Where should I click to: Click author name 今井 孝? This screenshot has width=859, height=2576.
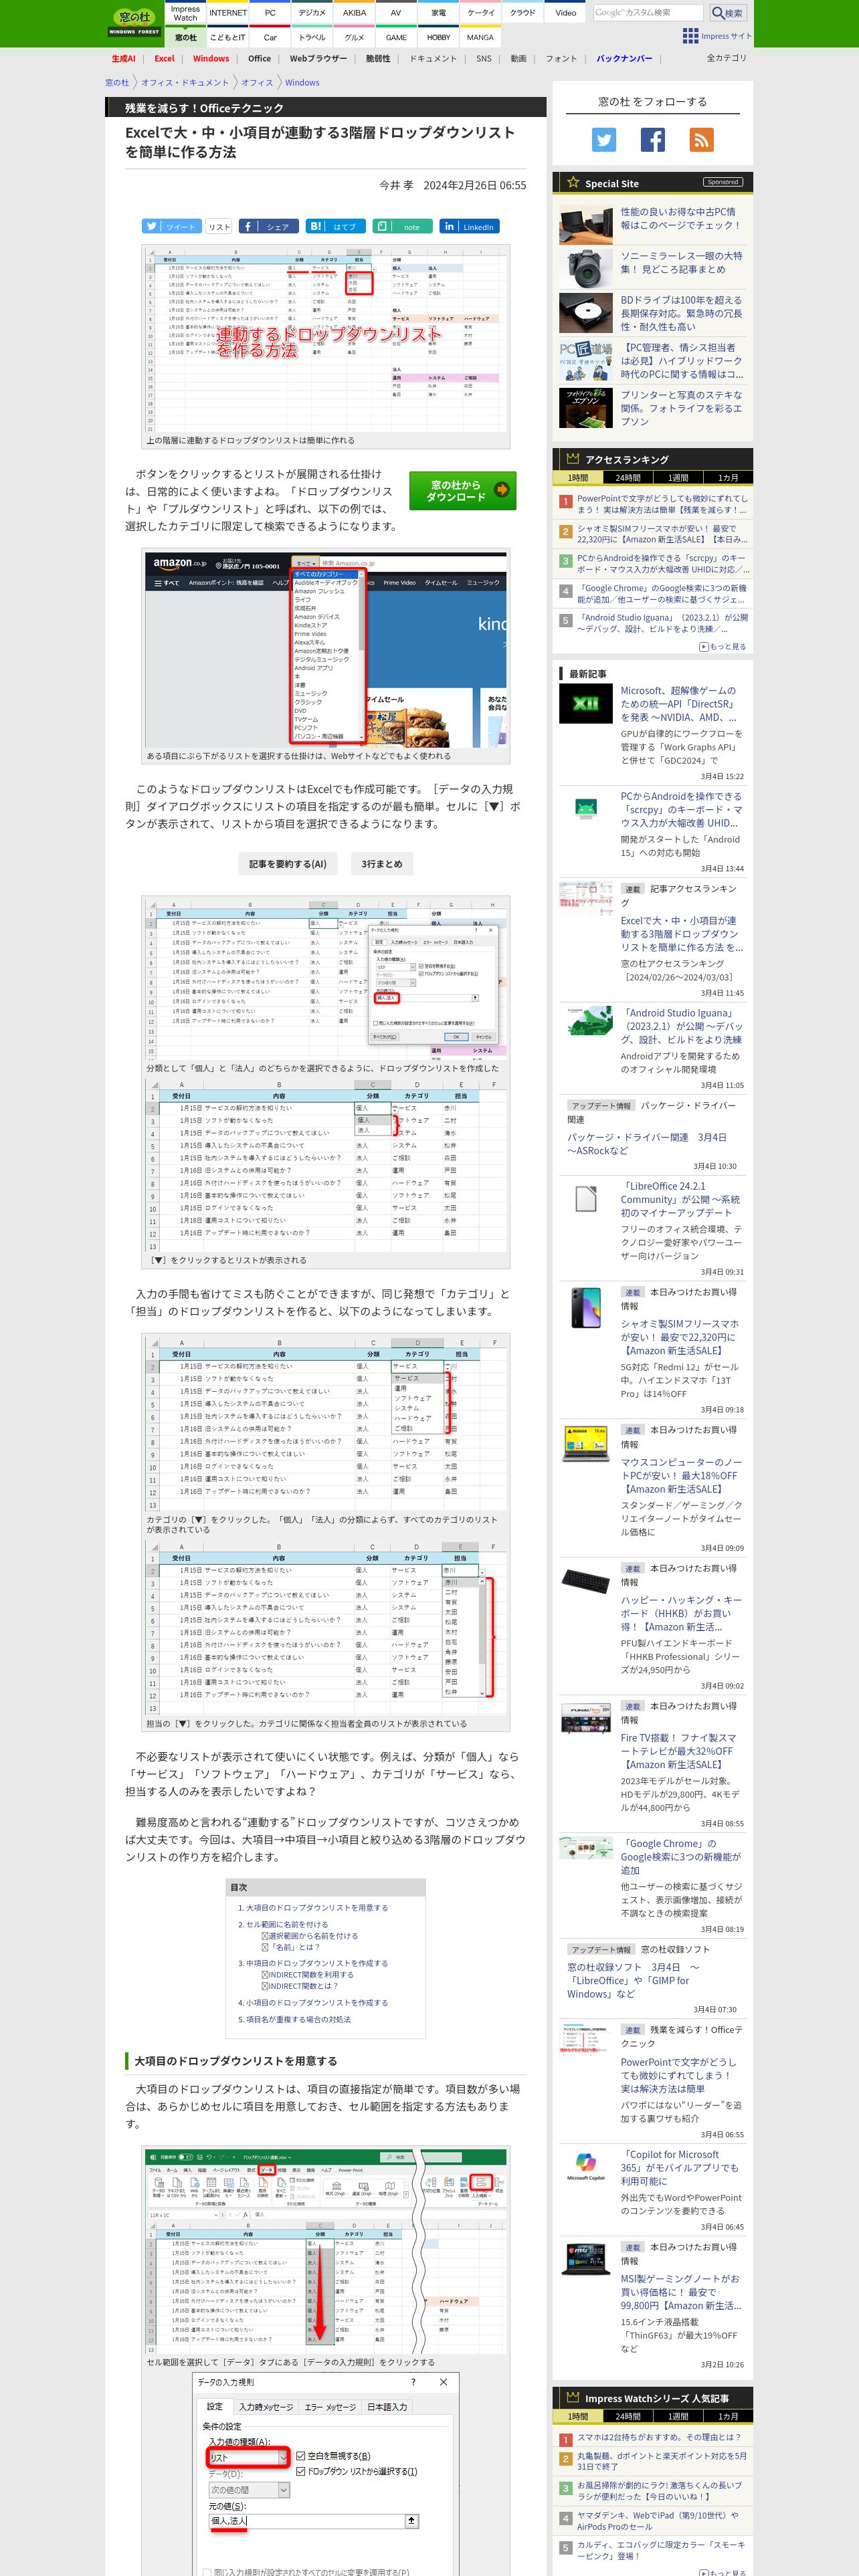396,186
